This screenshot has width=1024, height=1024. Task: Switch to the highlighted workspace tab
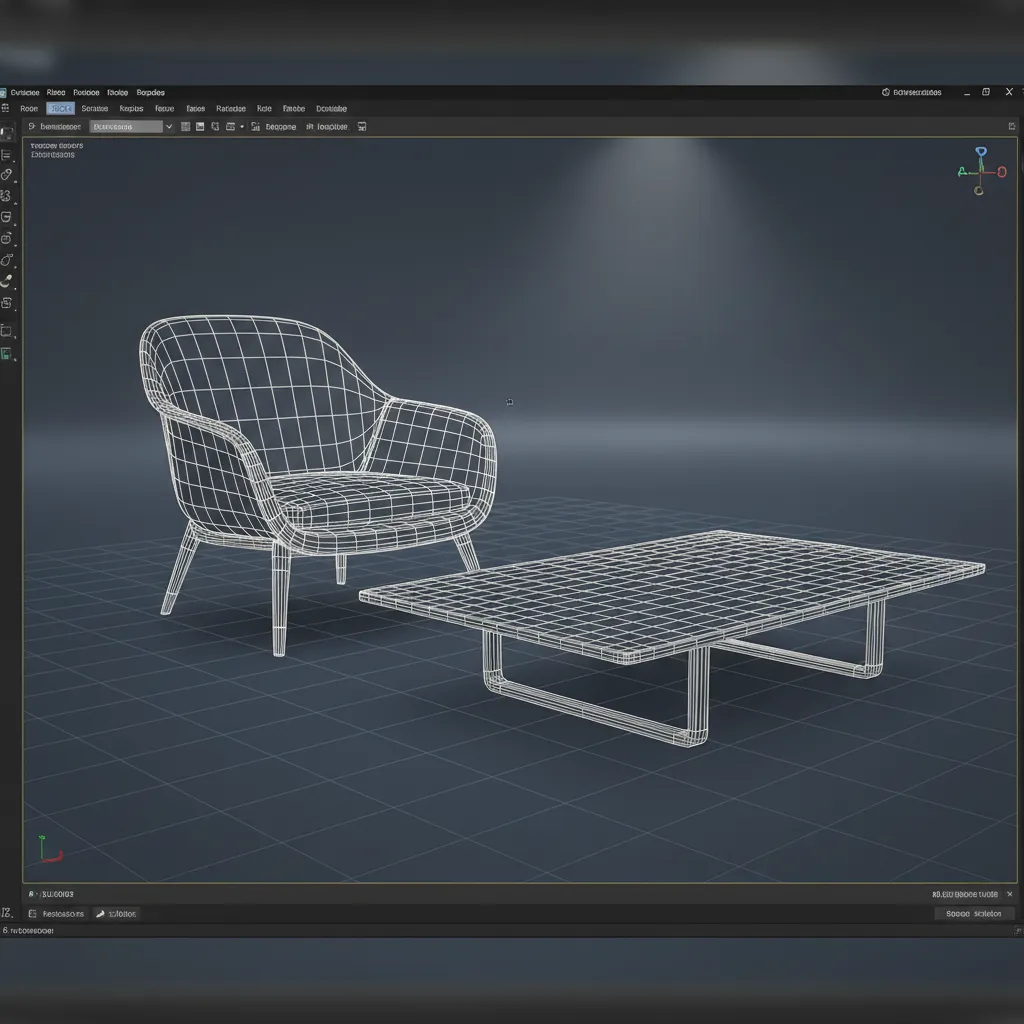coord(60,108)
